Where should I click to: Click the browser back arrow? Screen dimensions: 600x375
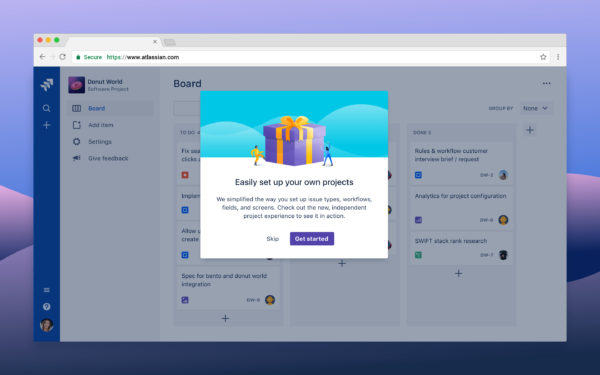(x=42, y=57)
